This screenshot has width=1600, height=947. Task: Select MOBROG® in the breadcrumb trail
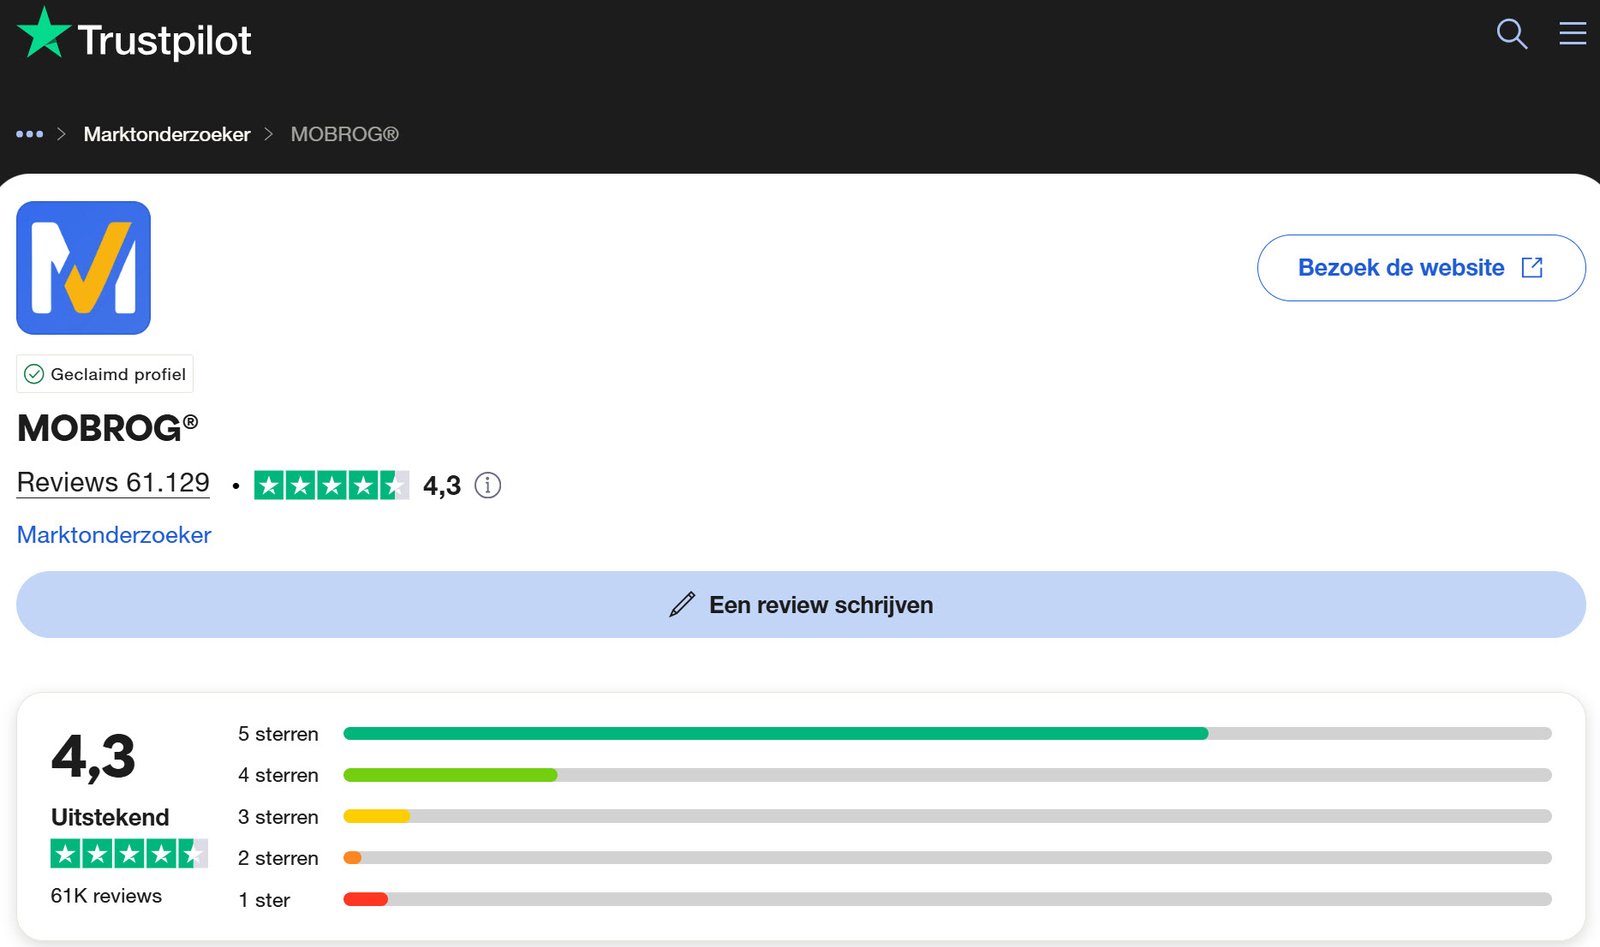[x=344, y=133]
